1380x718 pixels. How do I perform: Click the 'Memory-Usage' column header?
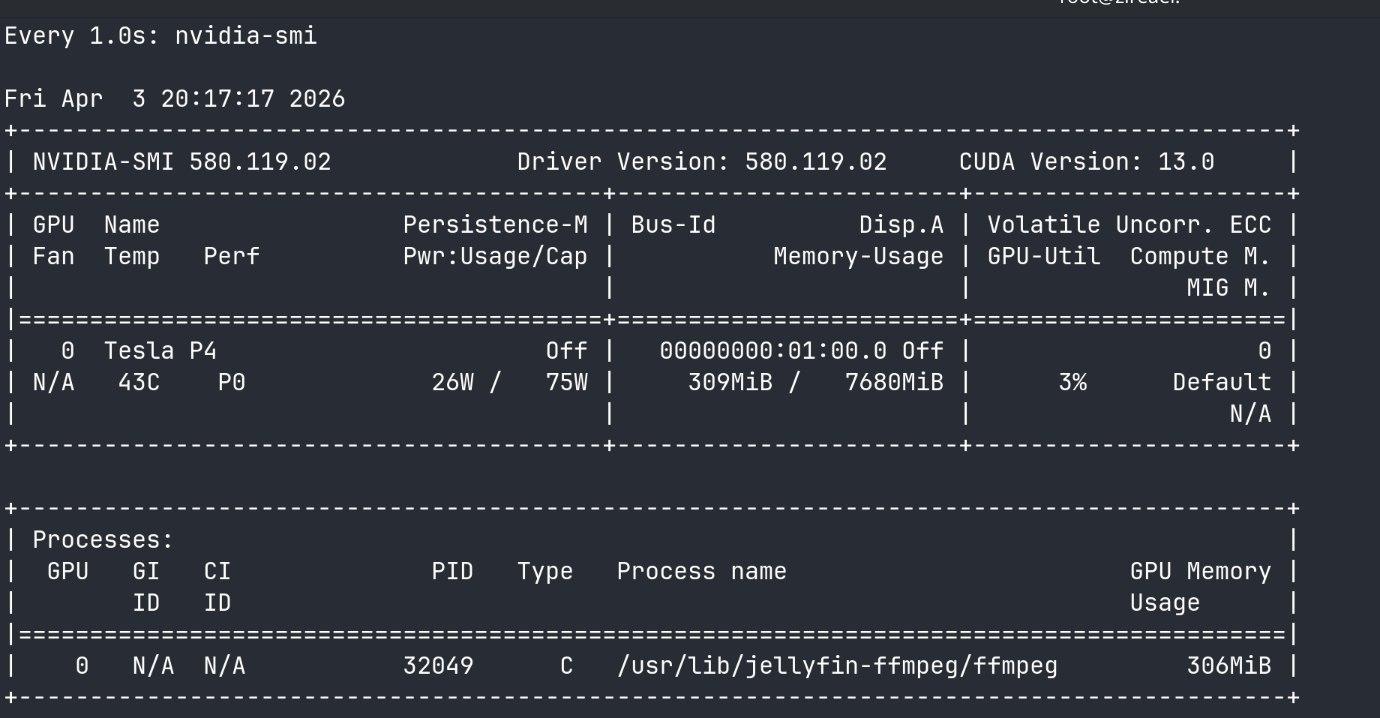click(858, 257)
